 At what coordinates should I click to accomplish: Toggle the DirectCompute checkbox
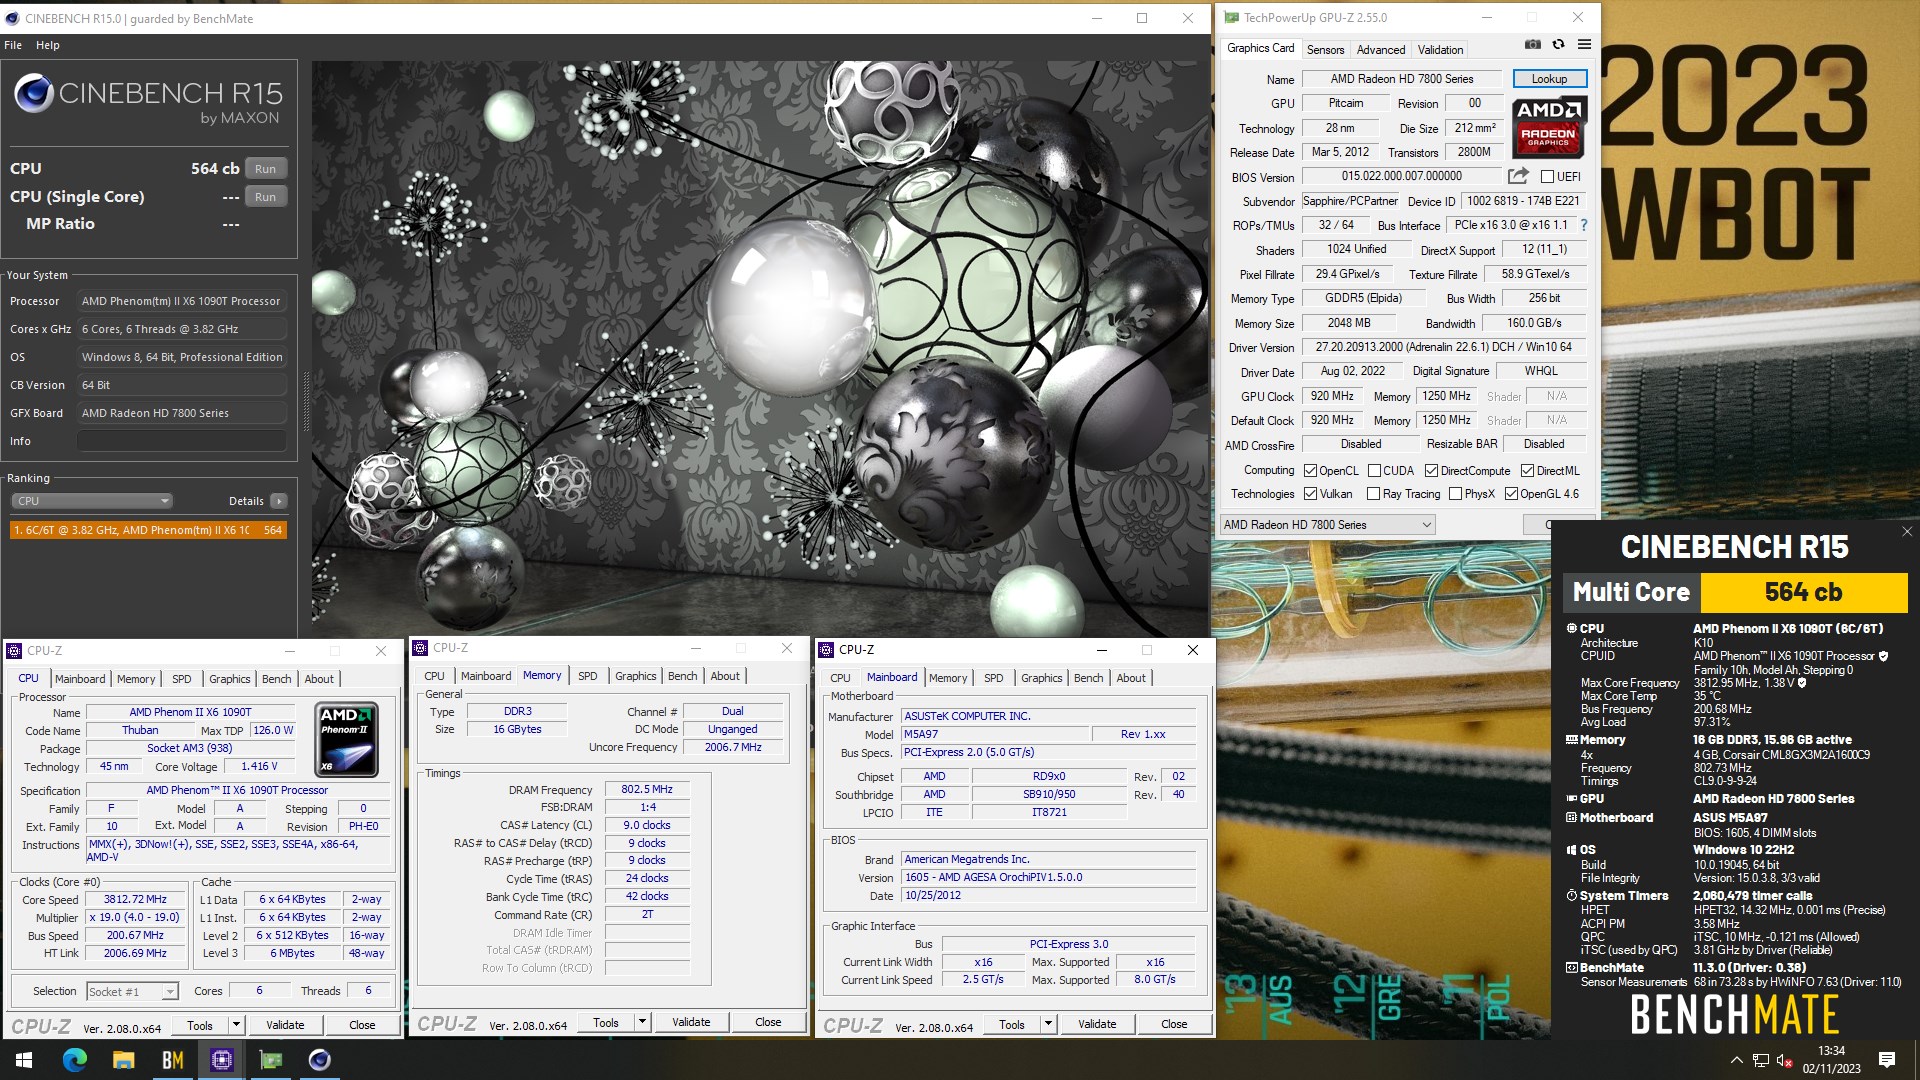pyautogui.click(x=1431, y=471)
